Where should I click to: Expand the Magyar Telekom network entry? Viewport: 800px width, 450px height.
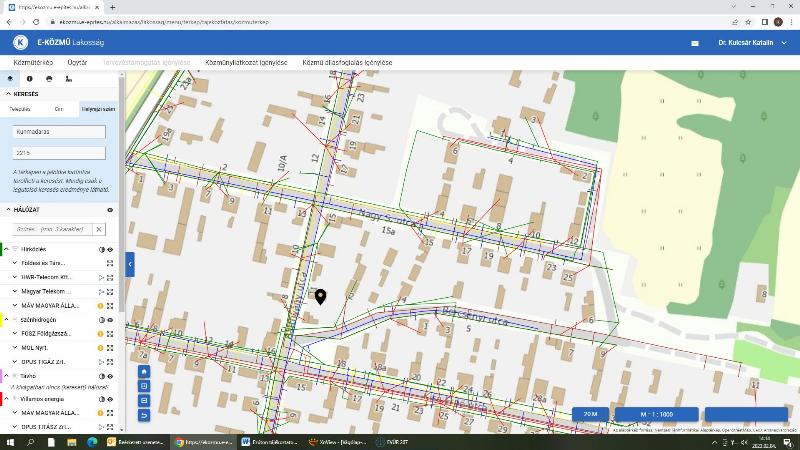(15, 291)
